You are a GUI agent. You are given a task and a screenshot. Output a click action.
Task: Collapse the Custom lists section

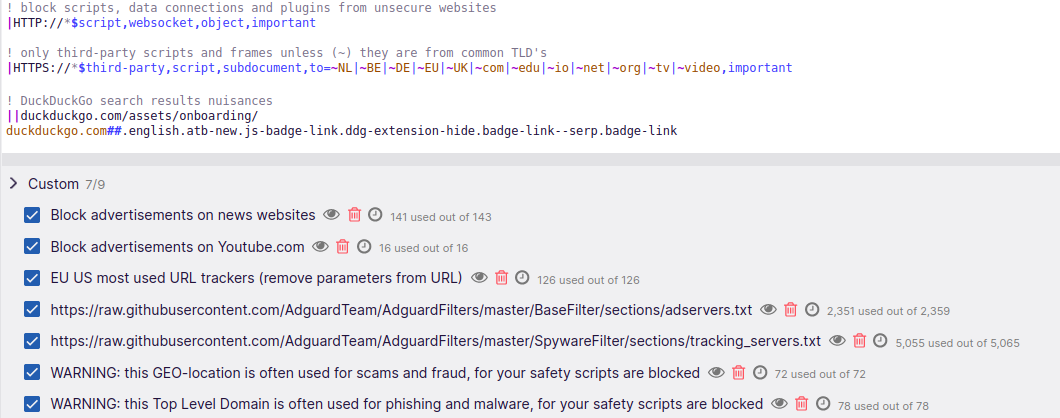(x=13, y=184)
